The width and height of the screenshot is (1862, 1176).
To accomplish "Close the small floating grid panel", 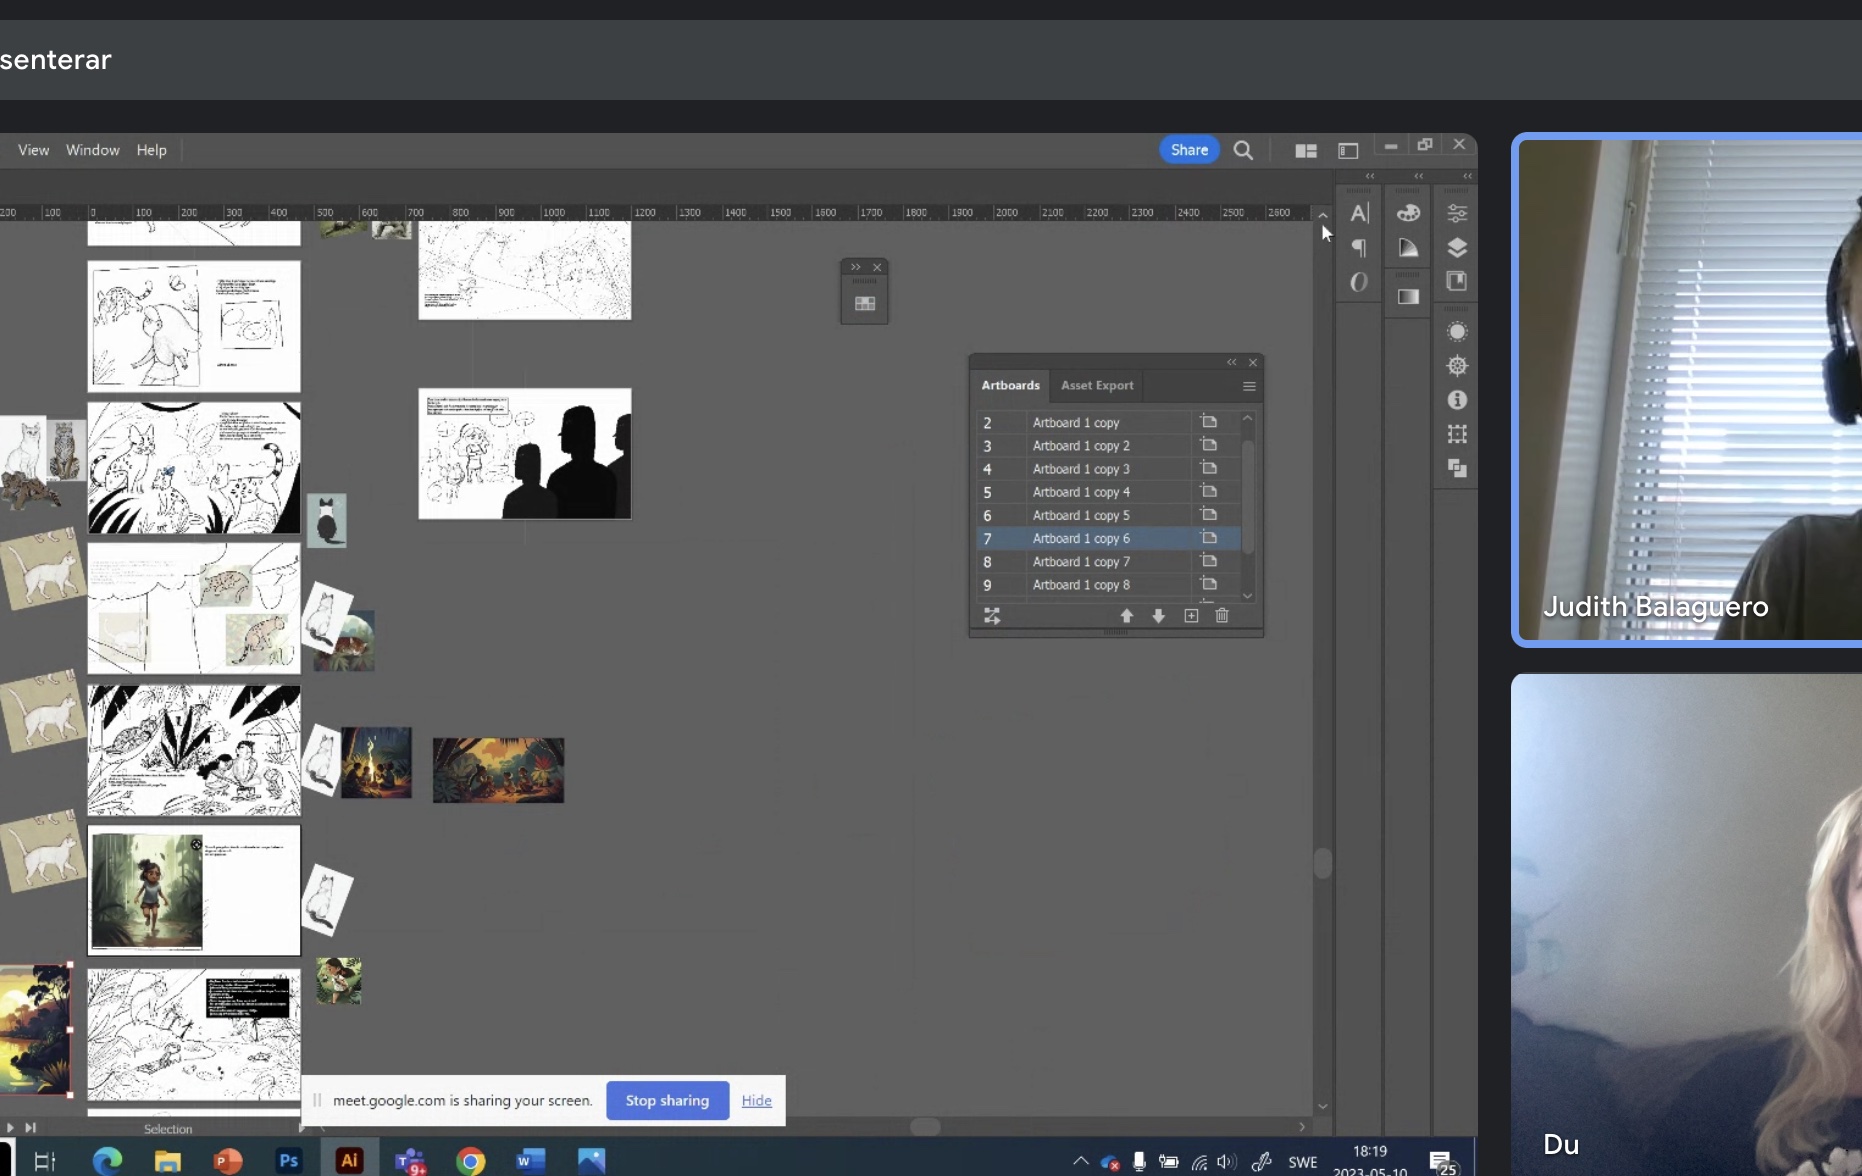I will 877,267.
